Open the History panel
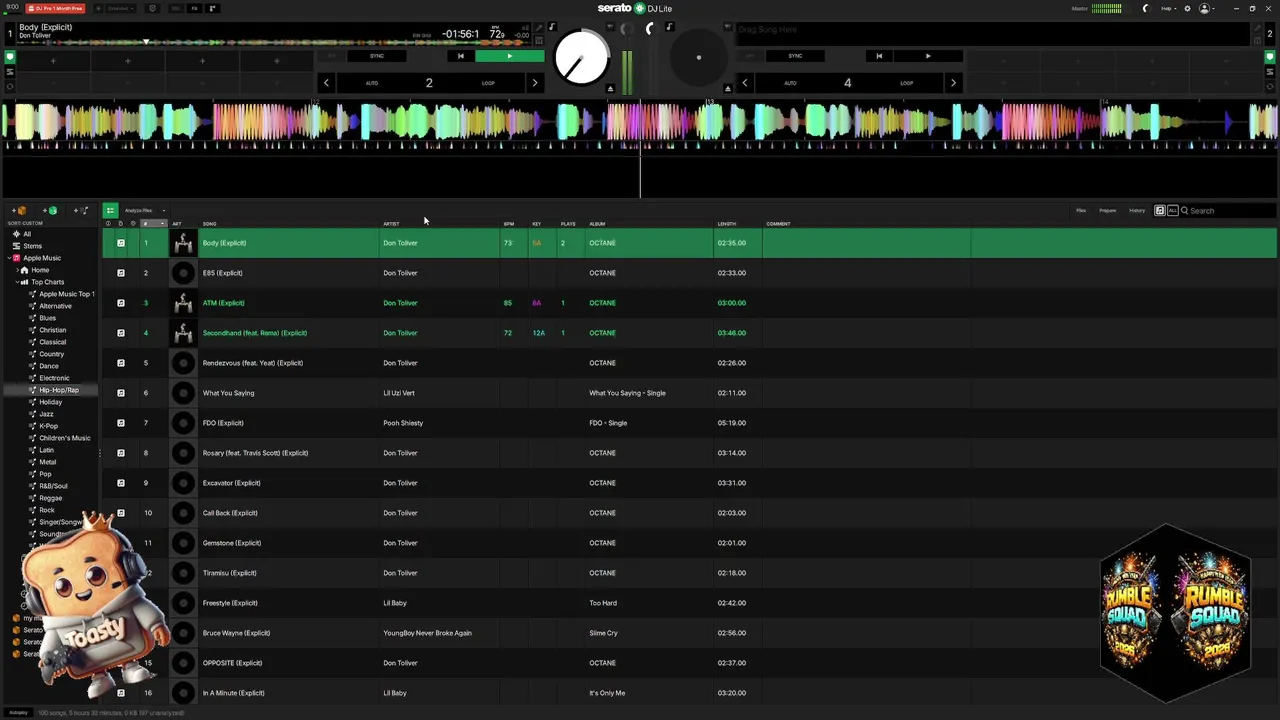1280x720 pixels. (1137, 211)
